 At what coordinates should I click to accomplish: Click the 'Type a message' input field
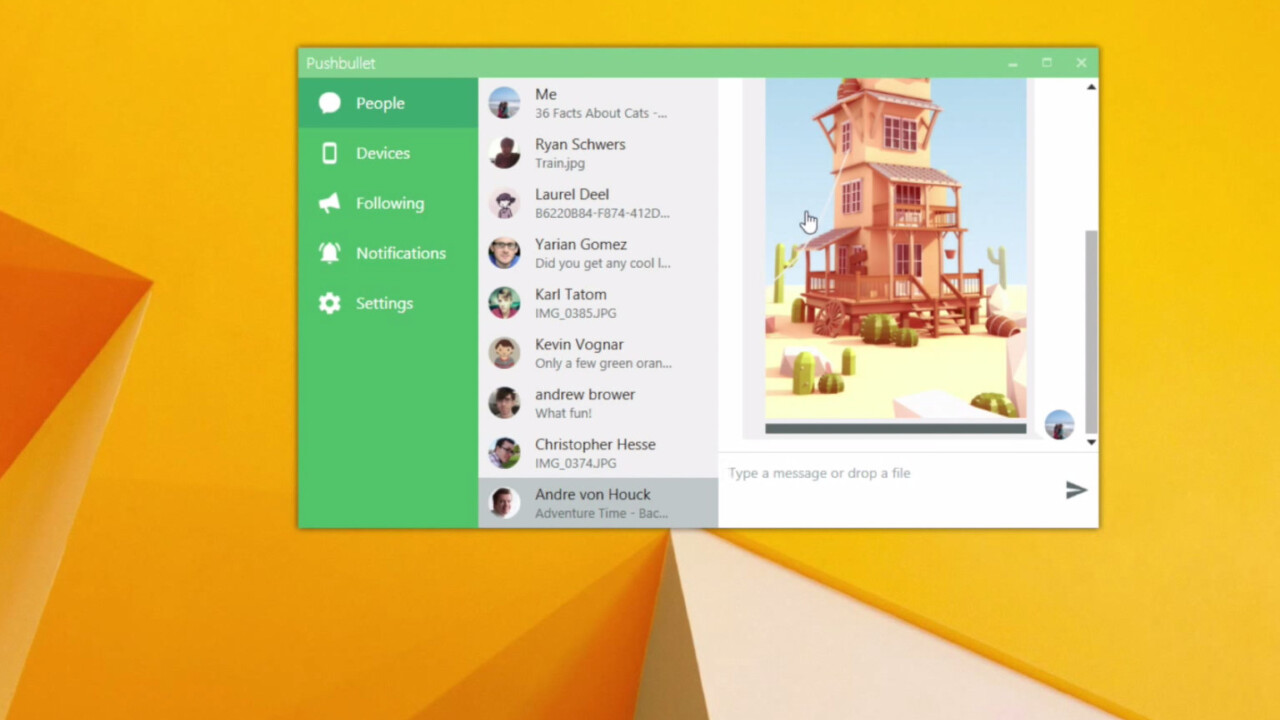[x=885, y=473]
